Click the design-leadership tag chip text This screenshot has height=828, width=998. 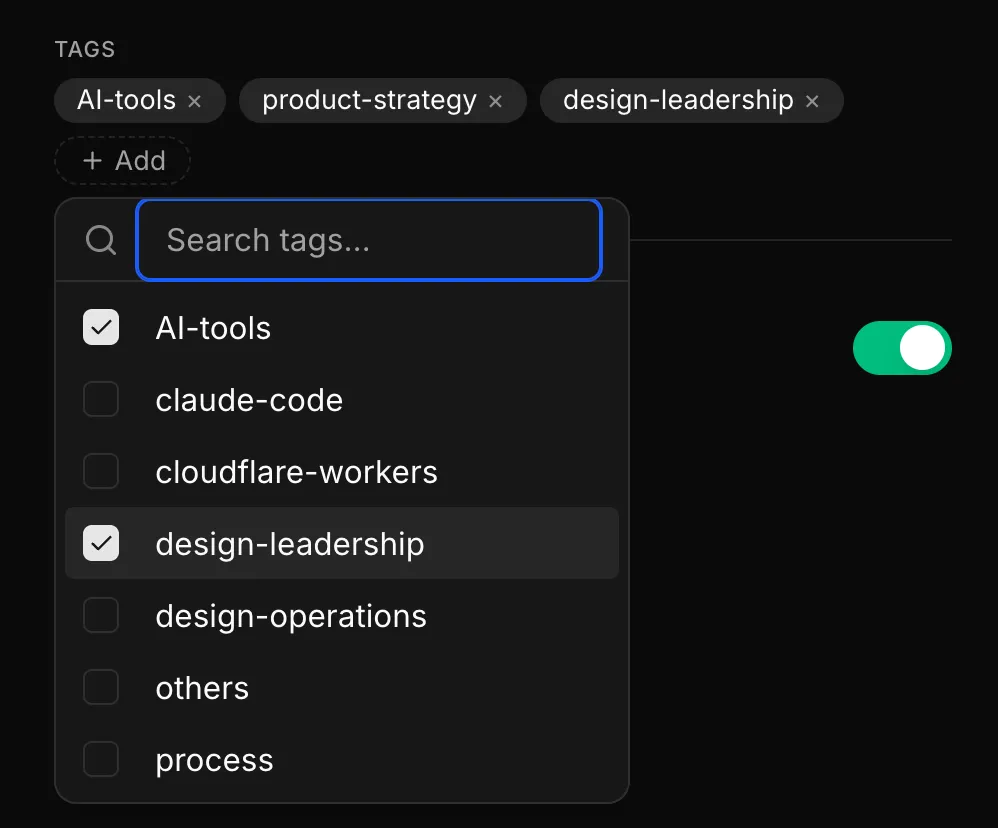(x=678, y=101)
